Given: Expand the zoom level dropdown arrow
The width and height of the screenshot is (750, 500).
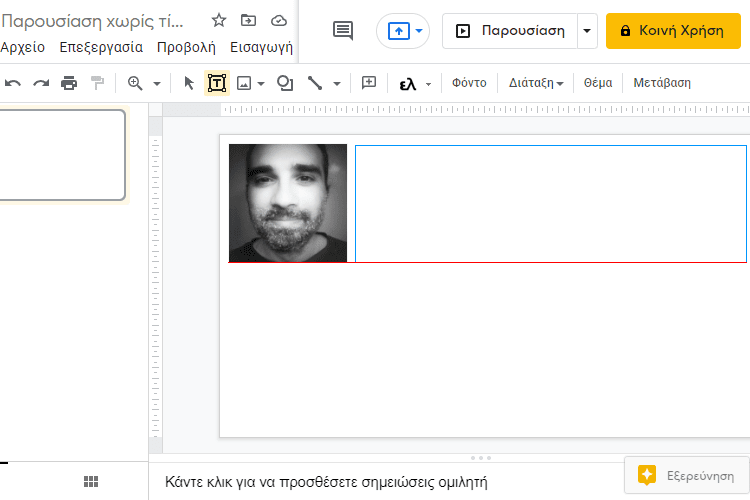Looking at the screenshot, I should click(157, 84).
